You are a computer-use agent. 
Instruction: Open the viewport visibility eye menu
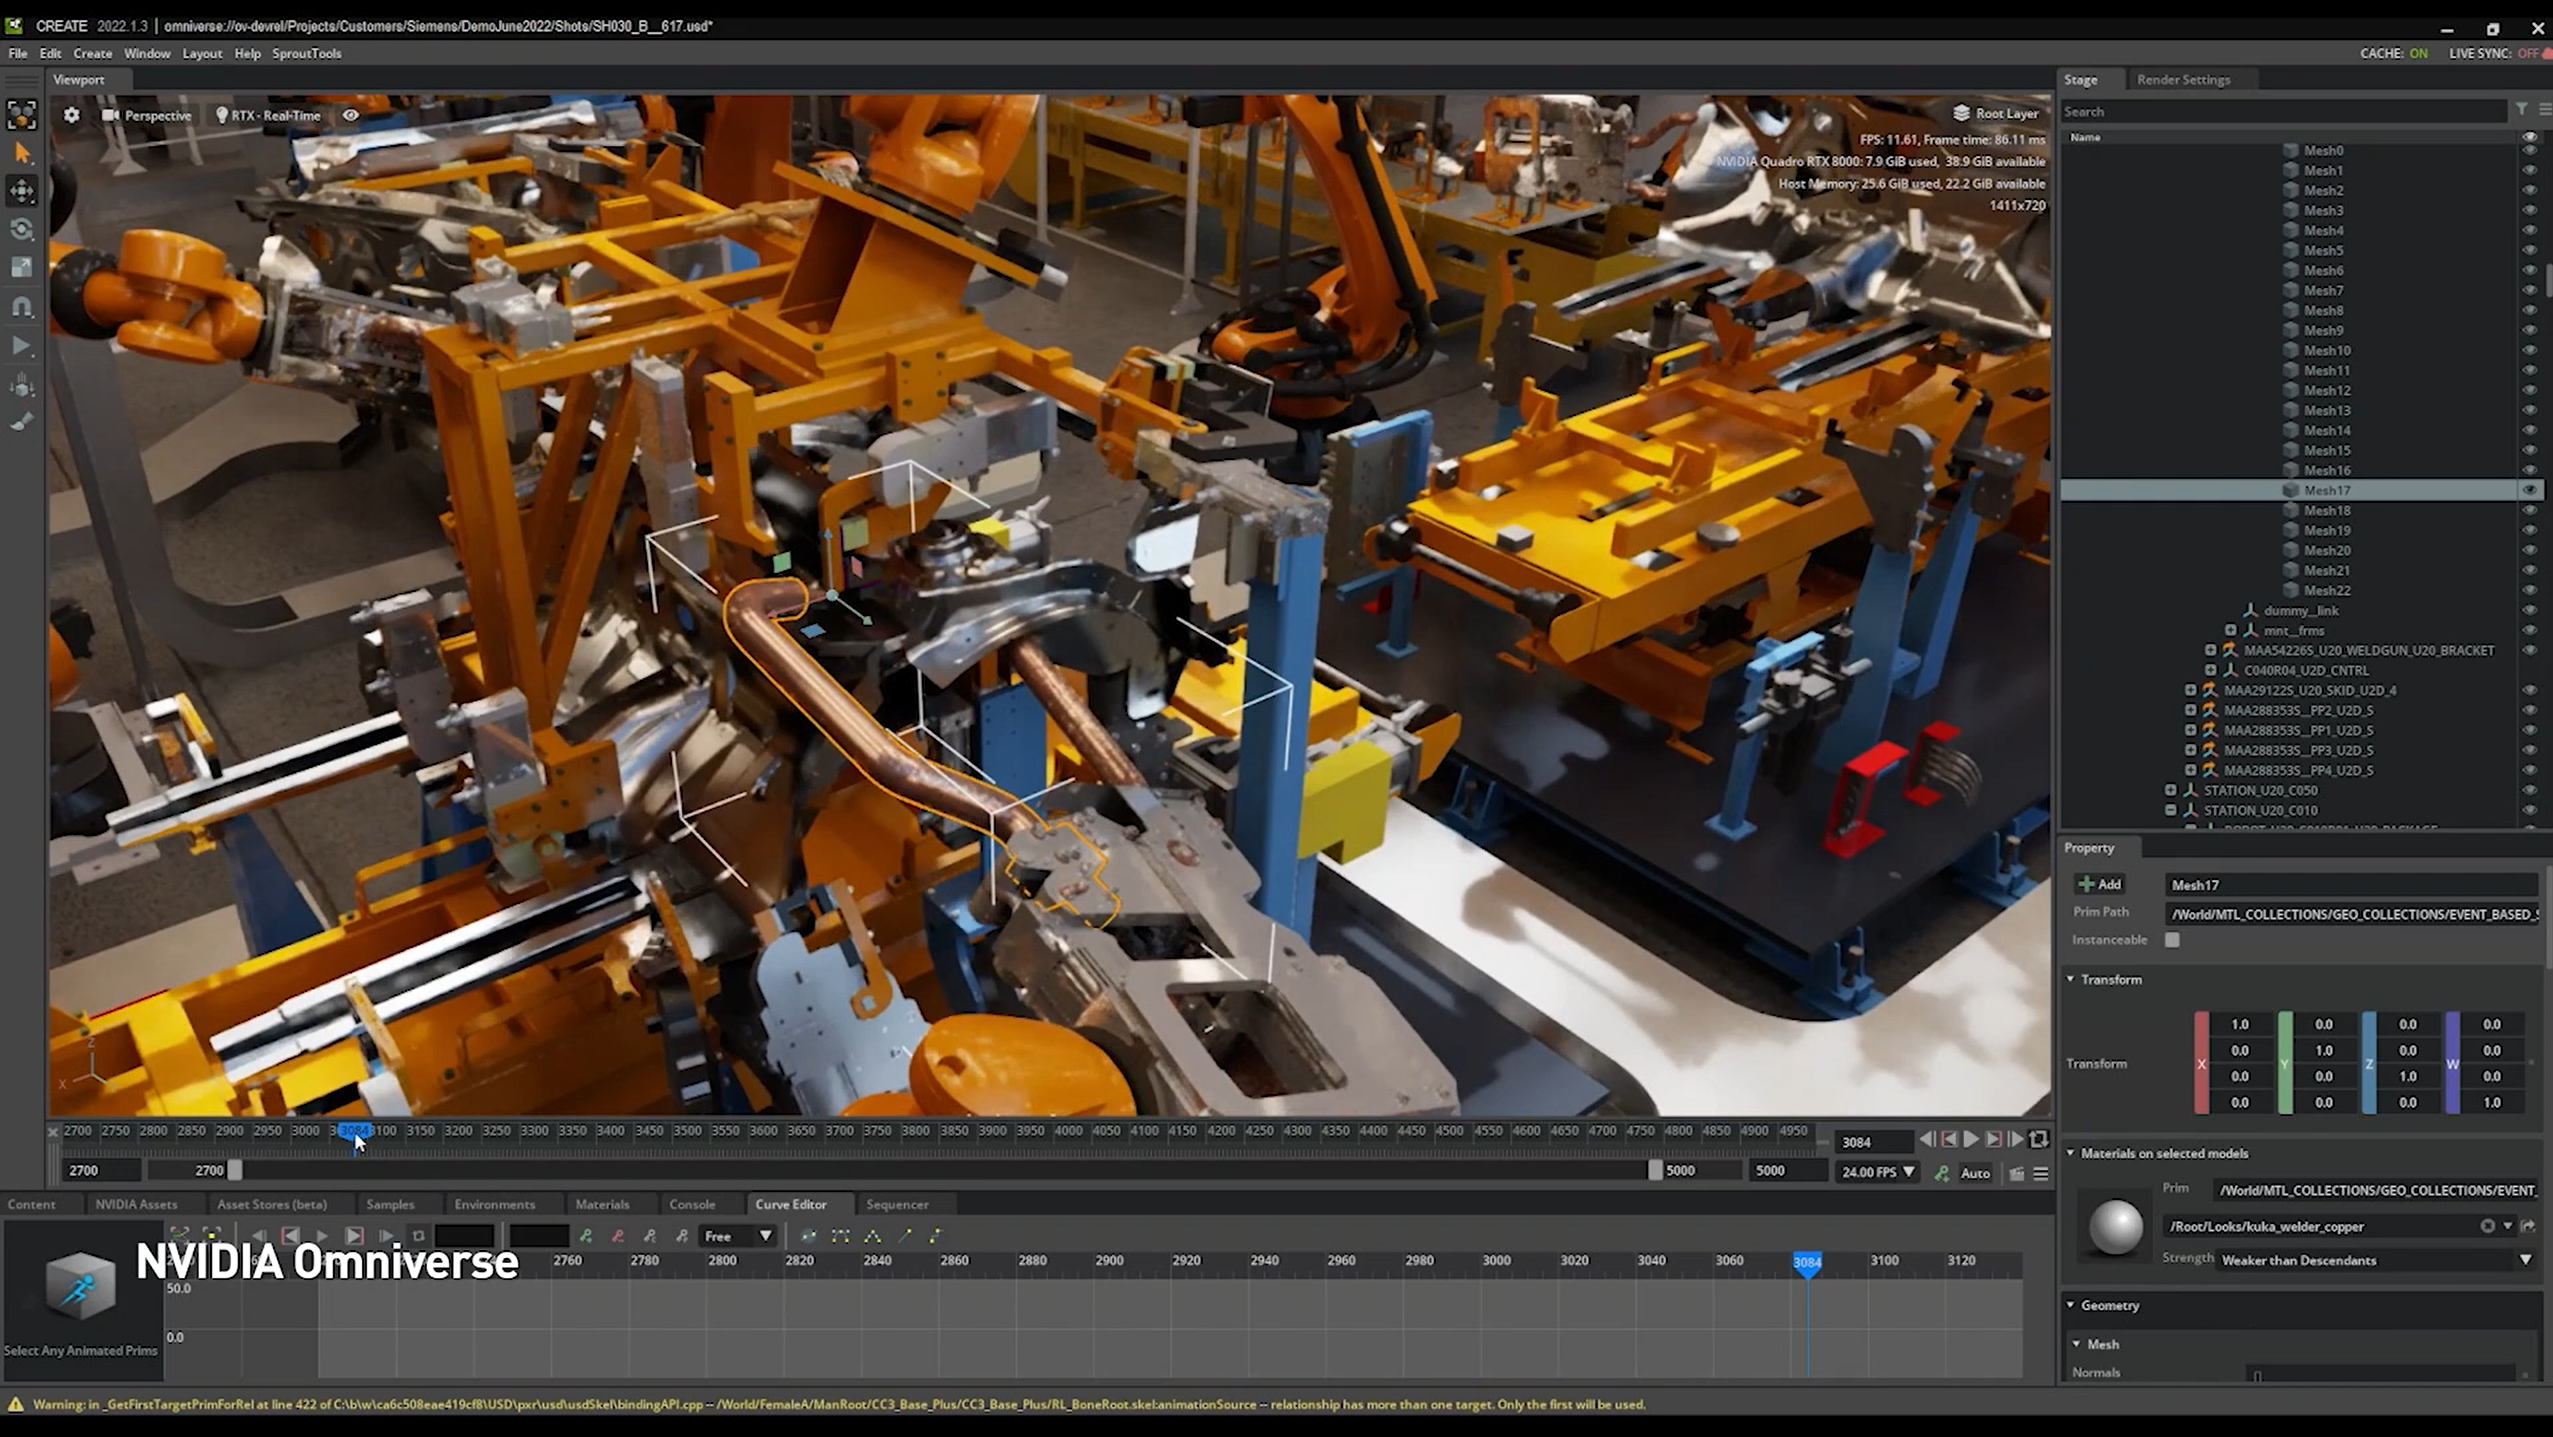(x=351, y=115)
